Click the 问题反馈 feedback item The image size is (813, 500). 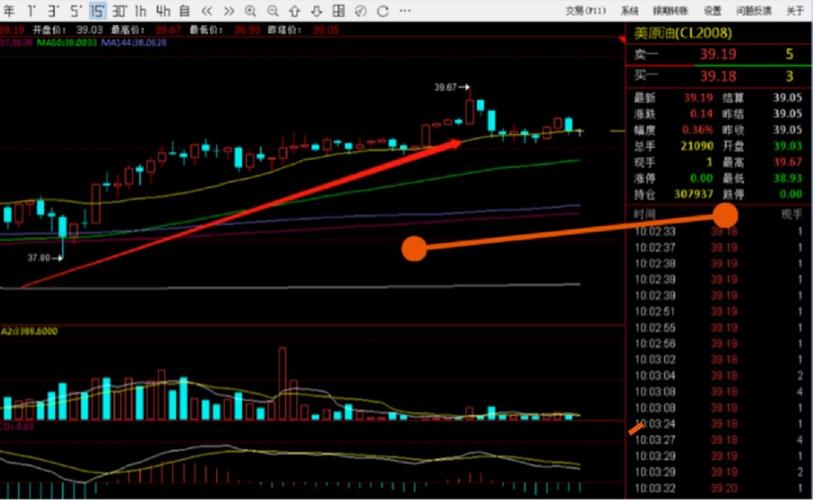point(754,11)
